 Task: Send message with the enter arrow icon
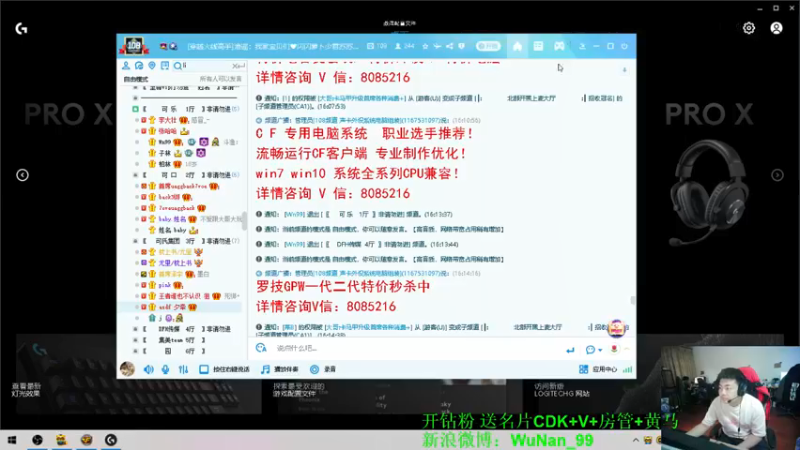570,350
